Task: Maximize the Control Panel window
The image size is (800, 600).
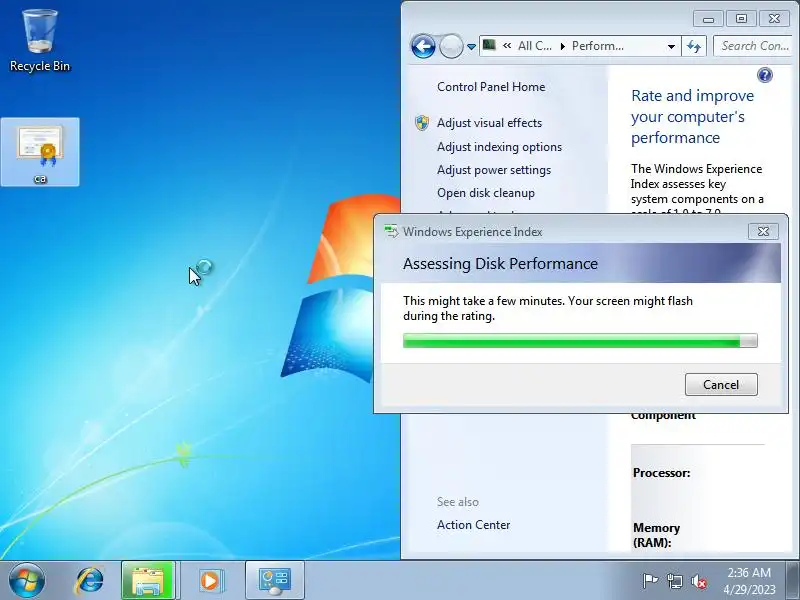Action: pyautogui.click(x=741, y=19)
